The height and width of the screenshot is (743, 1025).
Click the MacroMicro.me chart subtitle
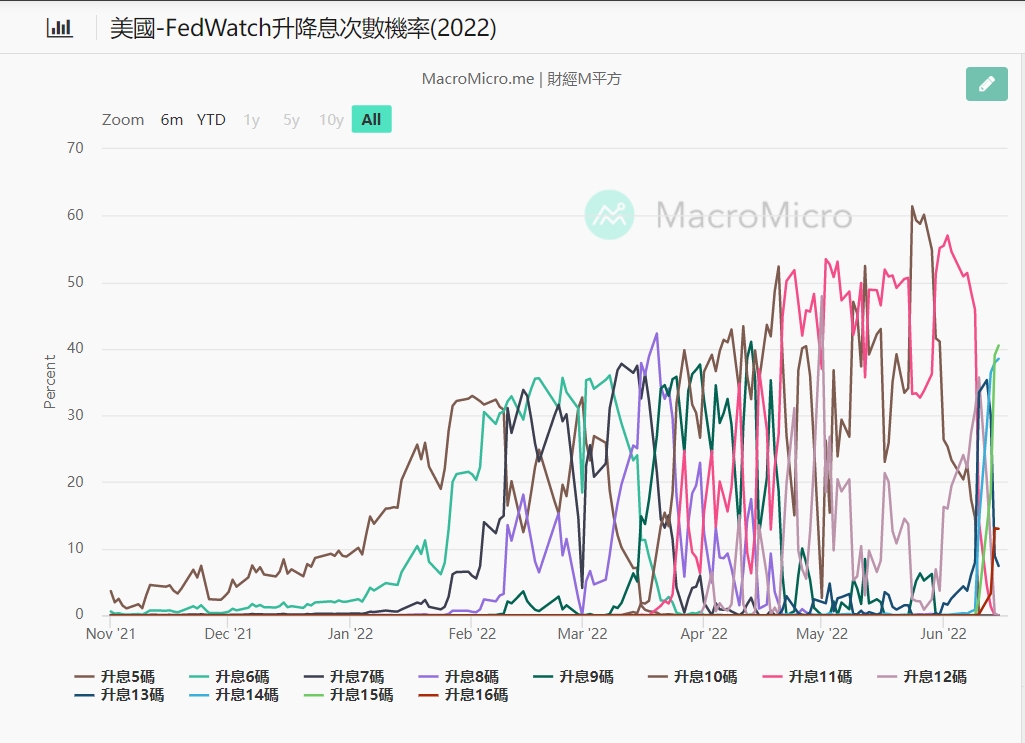click(521, 79)
